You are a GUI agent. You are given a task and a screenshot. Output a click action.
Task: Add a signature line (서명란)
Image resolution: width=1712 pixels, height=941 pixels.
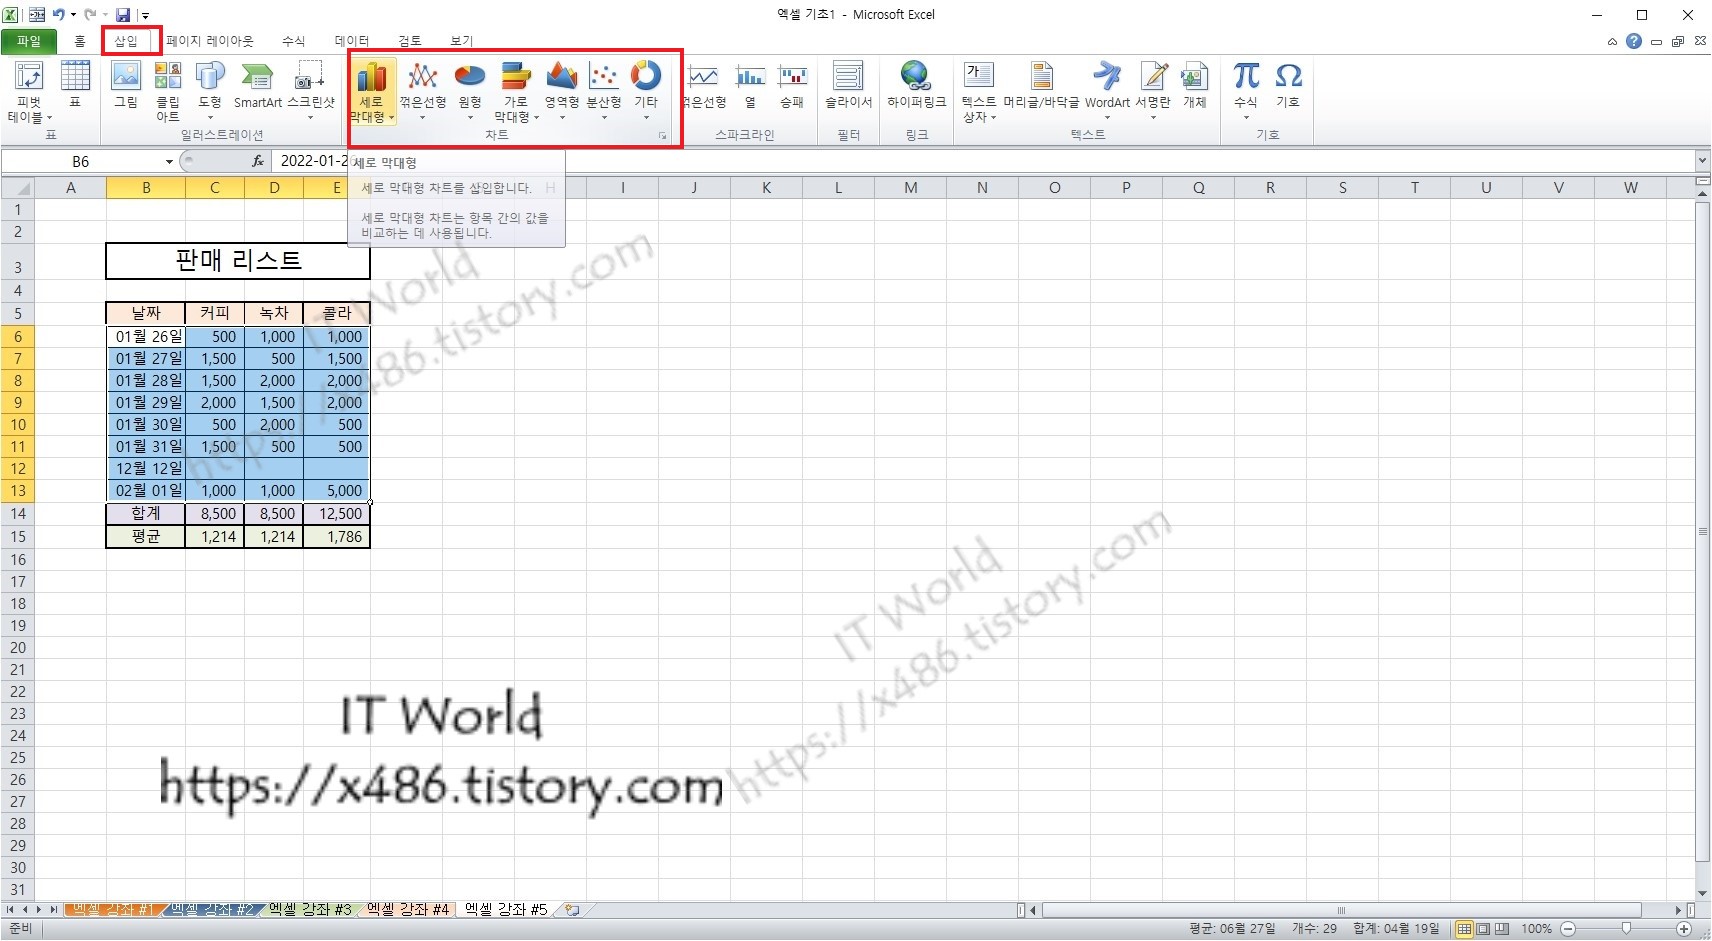1153,91
